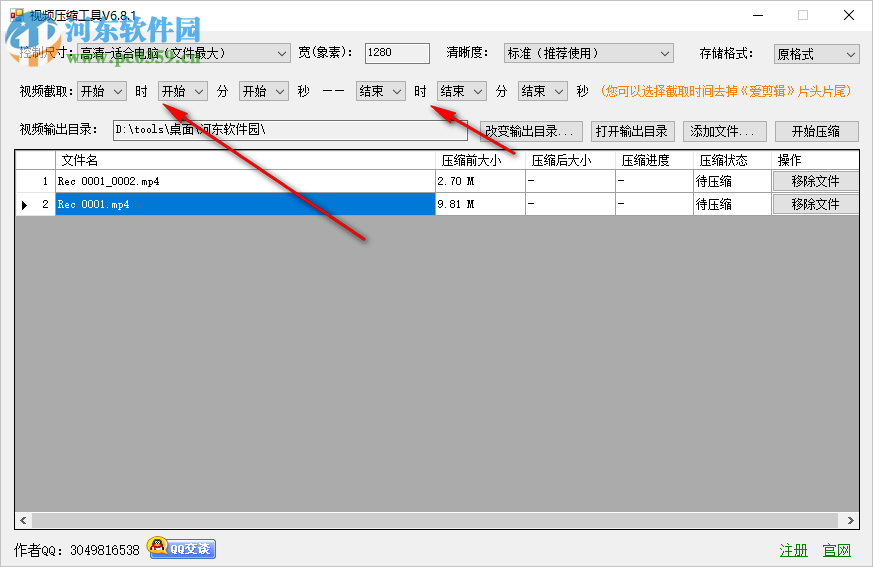Click row header number 1
Image resolution: width=873 pixels, height=567 pixels.
pyautogui.click(x=35, y=181)
